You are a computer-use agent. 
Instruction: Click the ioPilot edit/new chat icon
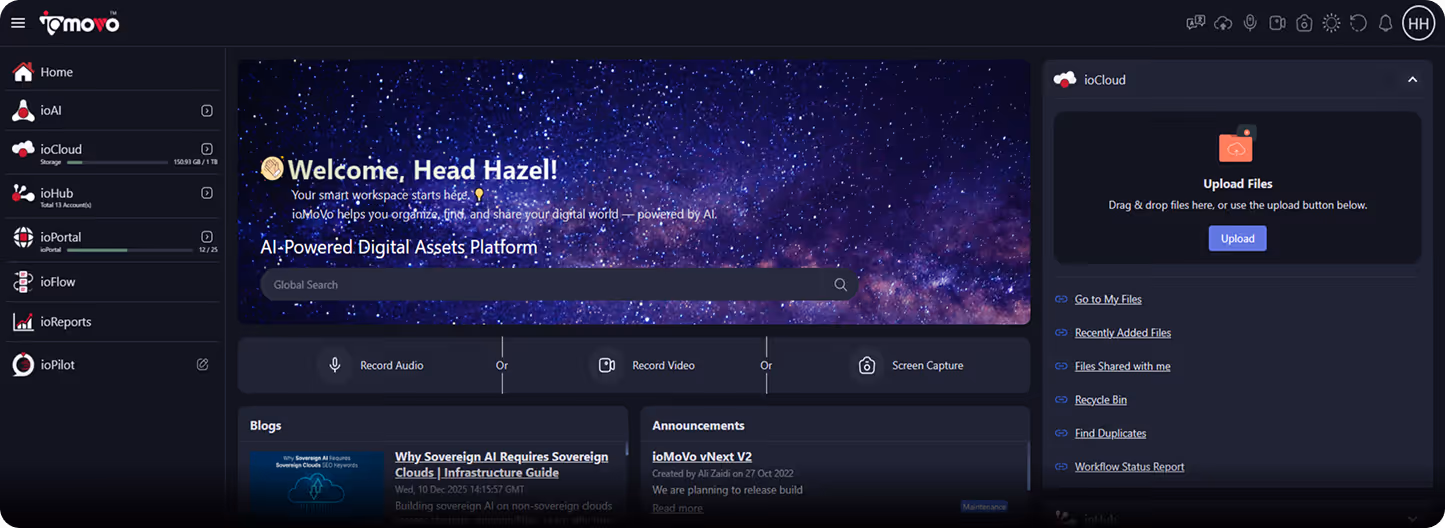[203, 365]
